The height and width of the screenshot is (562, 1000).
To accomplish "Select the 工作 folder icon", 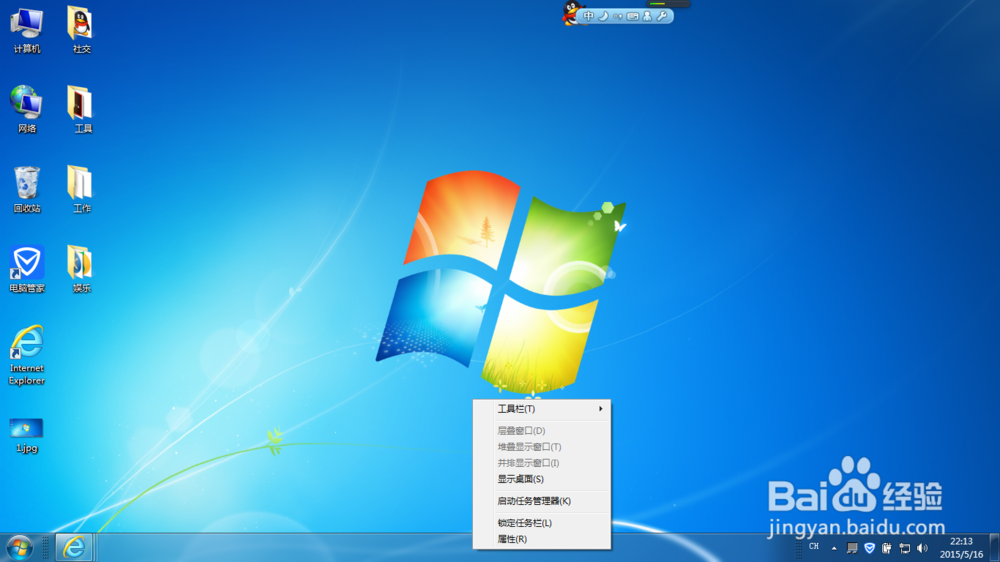I will pyautogui.click(x=81, y=189).
